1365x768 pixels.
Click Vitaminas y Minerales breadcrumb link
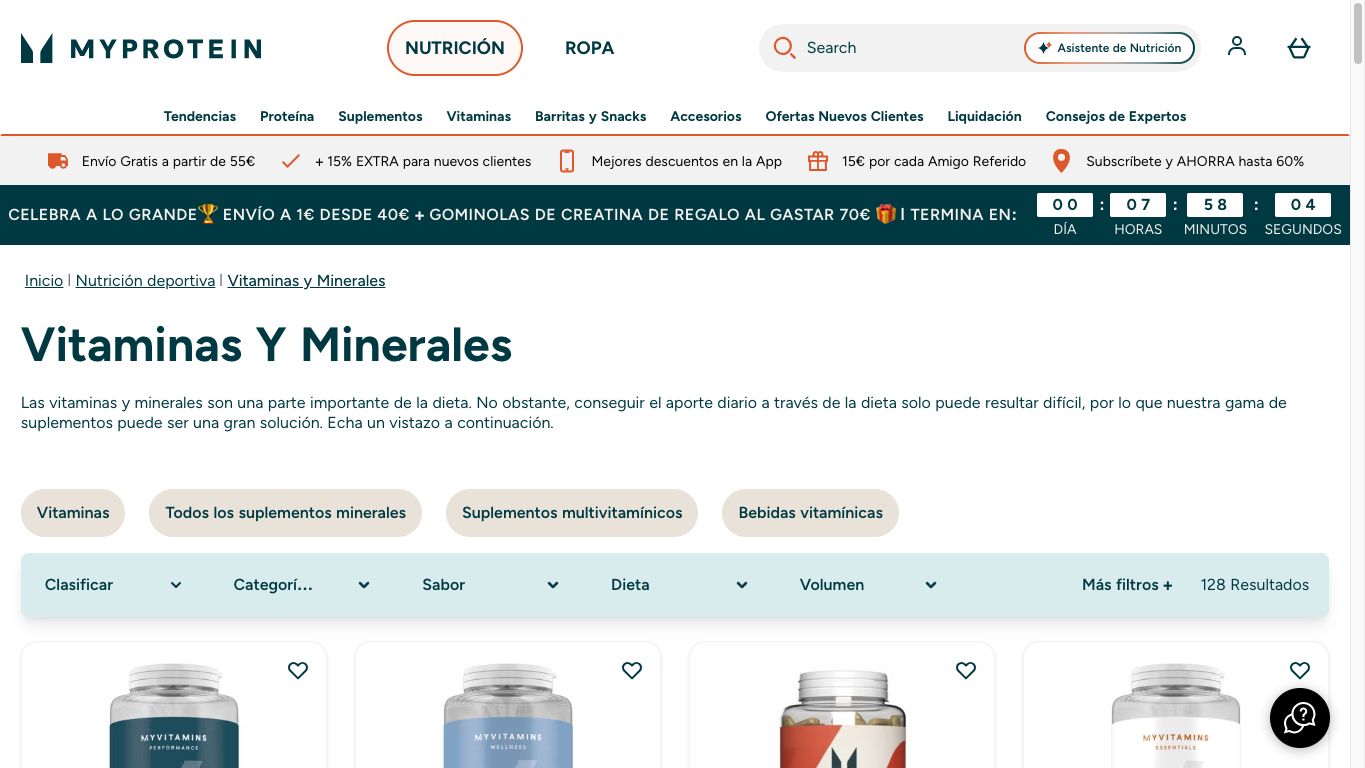click(x=306, y=281)
